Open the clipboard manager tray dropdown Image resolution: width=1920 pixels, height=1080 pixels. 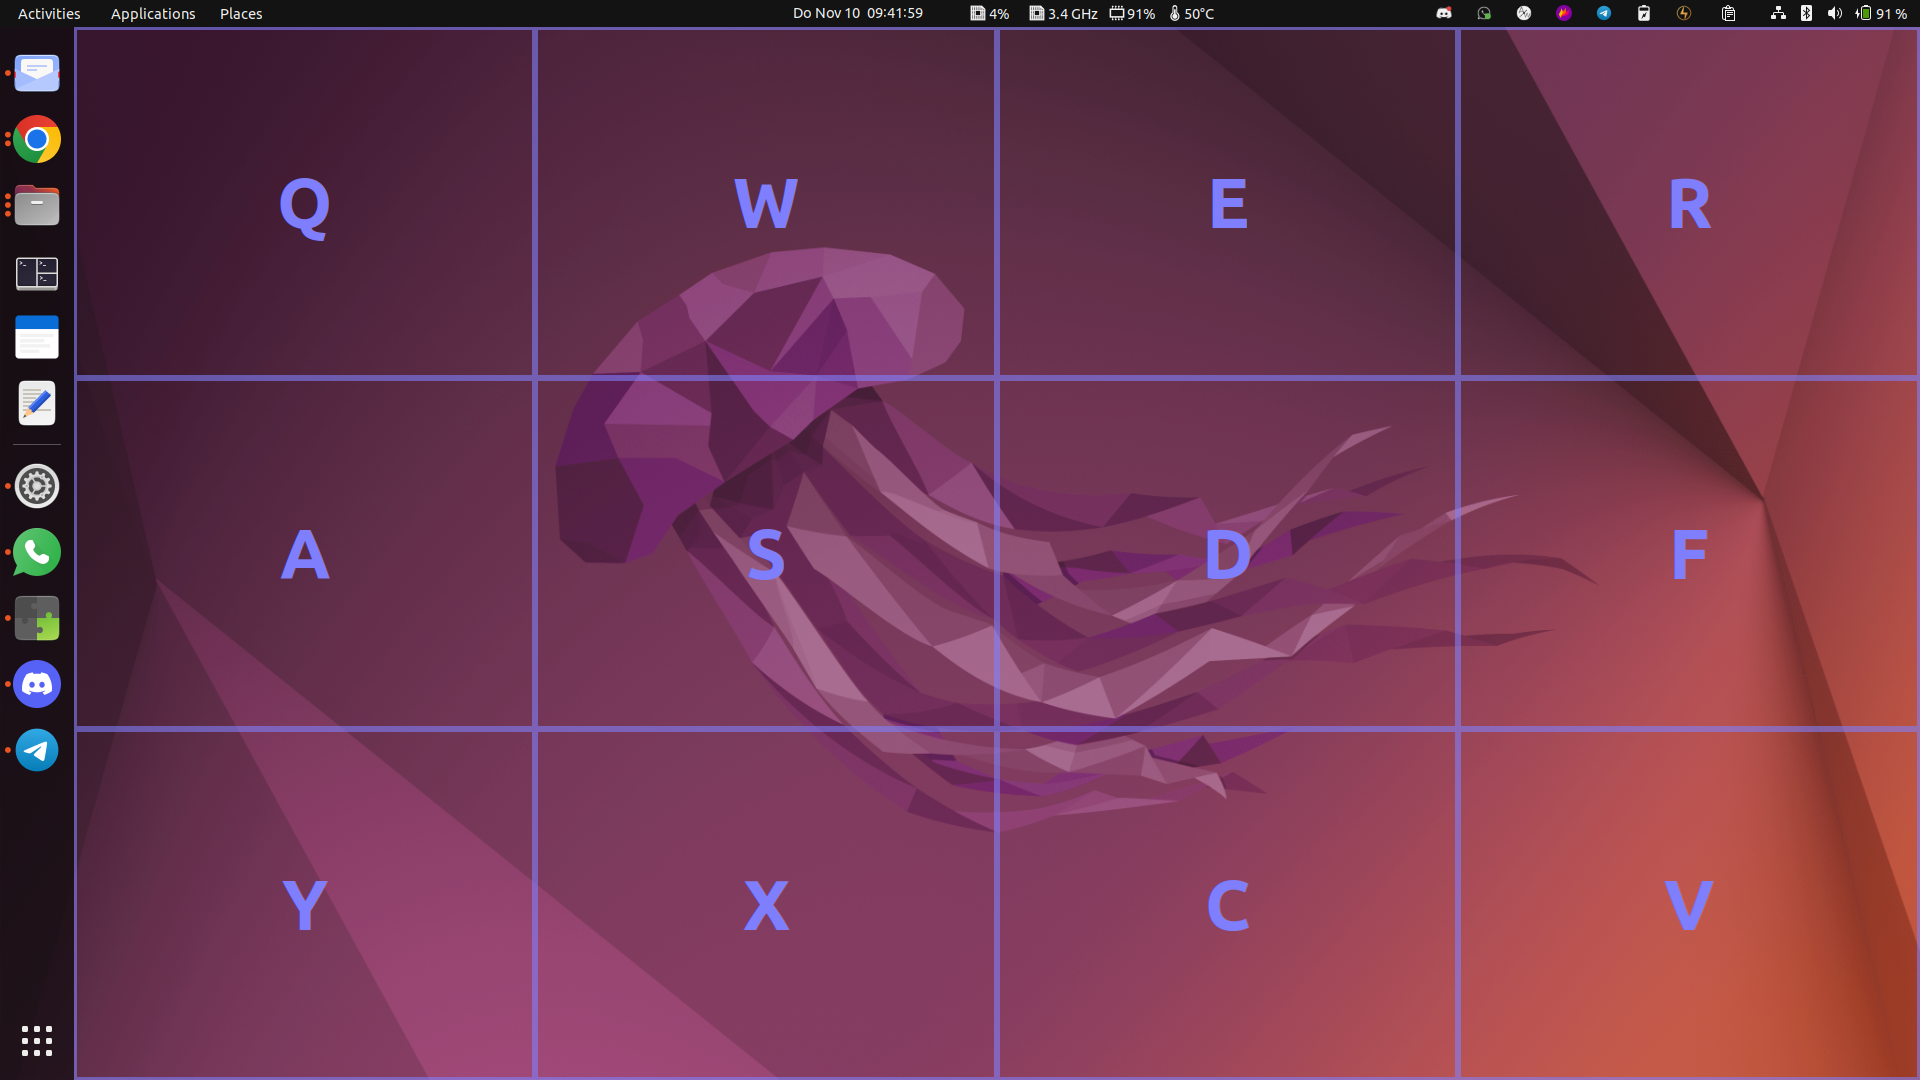click(1729, 13)
